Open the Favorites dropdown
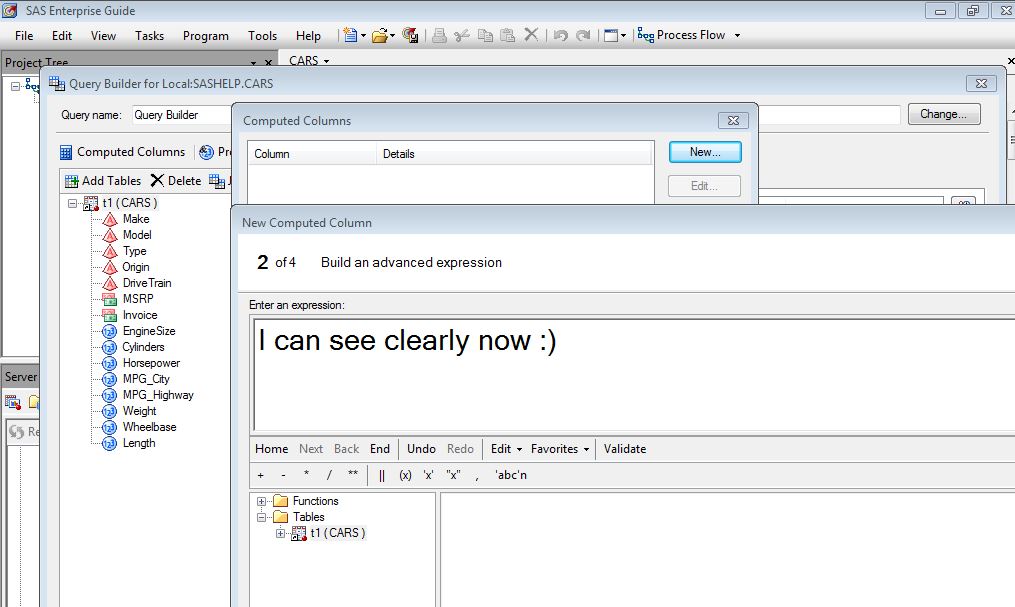This screenshot has width=1015, height=607. click(561, 449)
